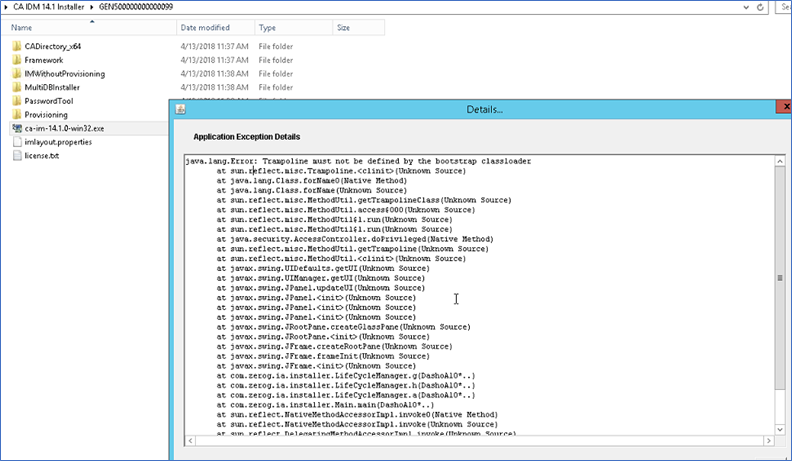Click the MultiDBInstaller date 11:38 AM cell

pos(215,87)
